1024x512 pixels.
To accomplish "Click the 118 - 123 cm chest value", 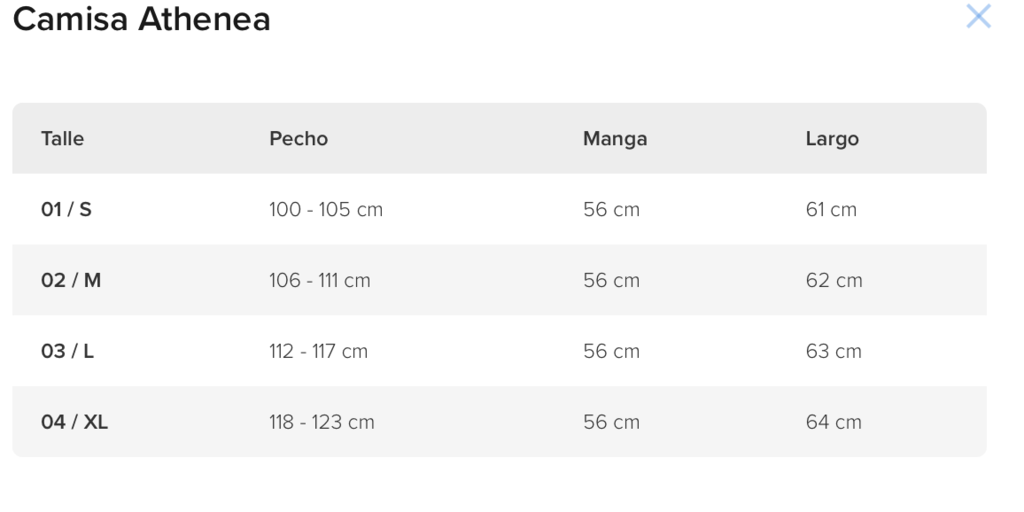I will [x=322, y=422].
